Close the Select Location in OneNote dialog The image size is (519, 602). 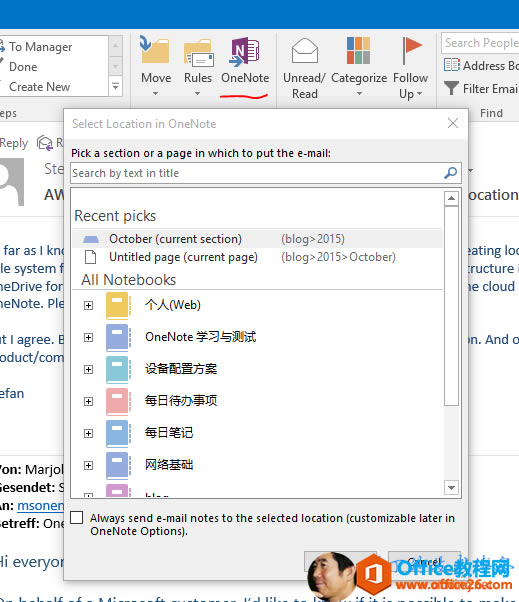(x=453, y=123)
